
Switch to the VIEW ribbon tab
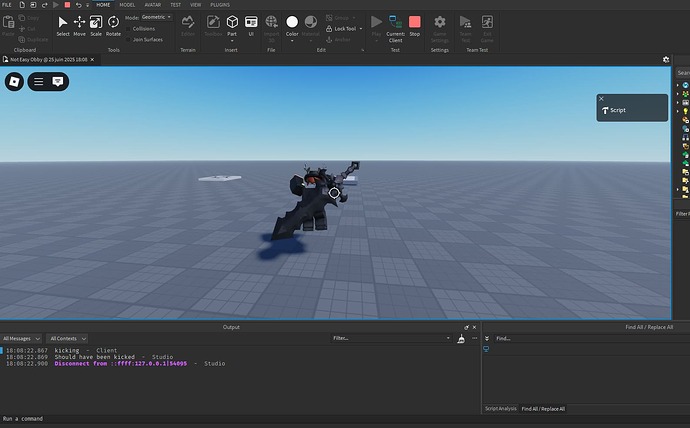tap(195, 5)
